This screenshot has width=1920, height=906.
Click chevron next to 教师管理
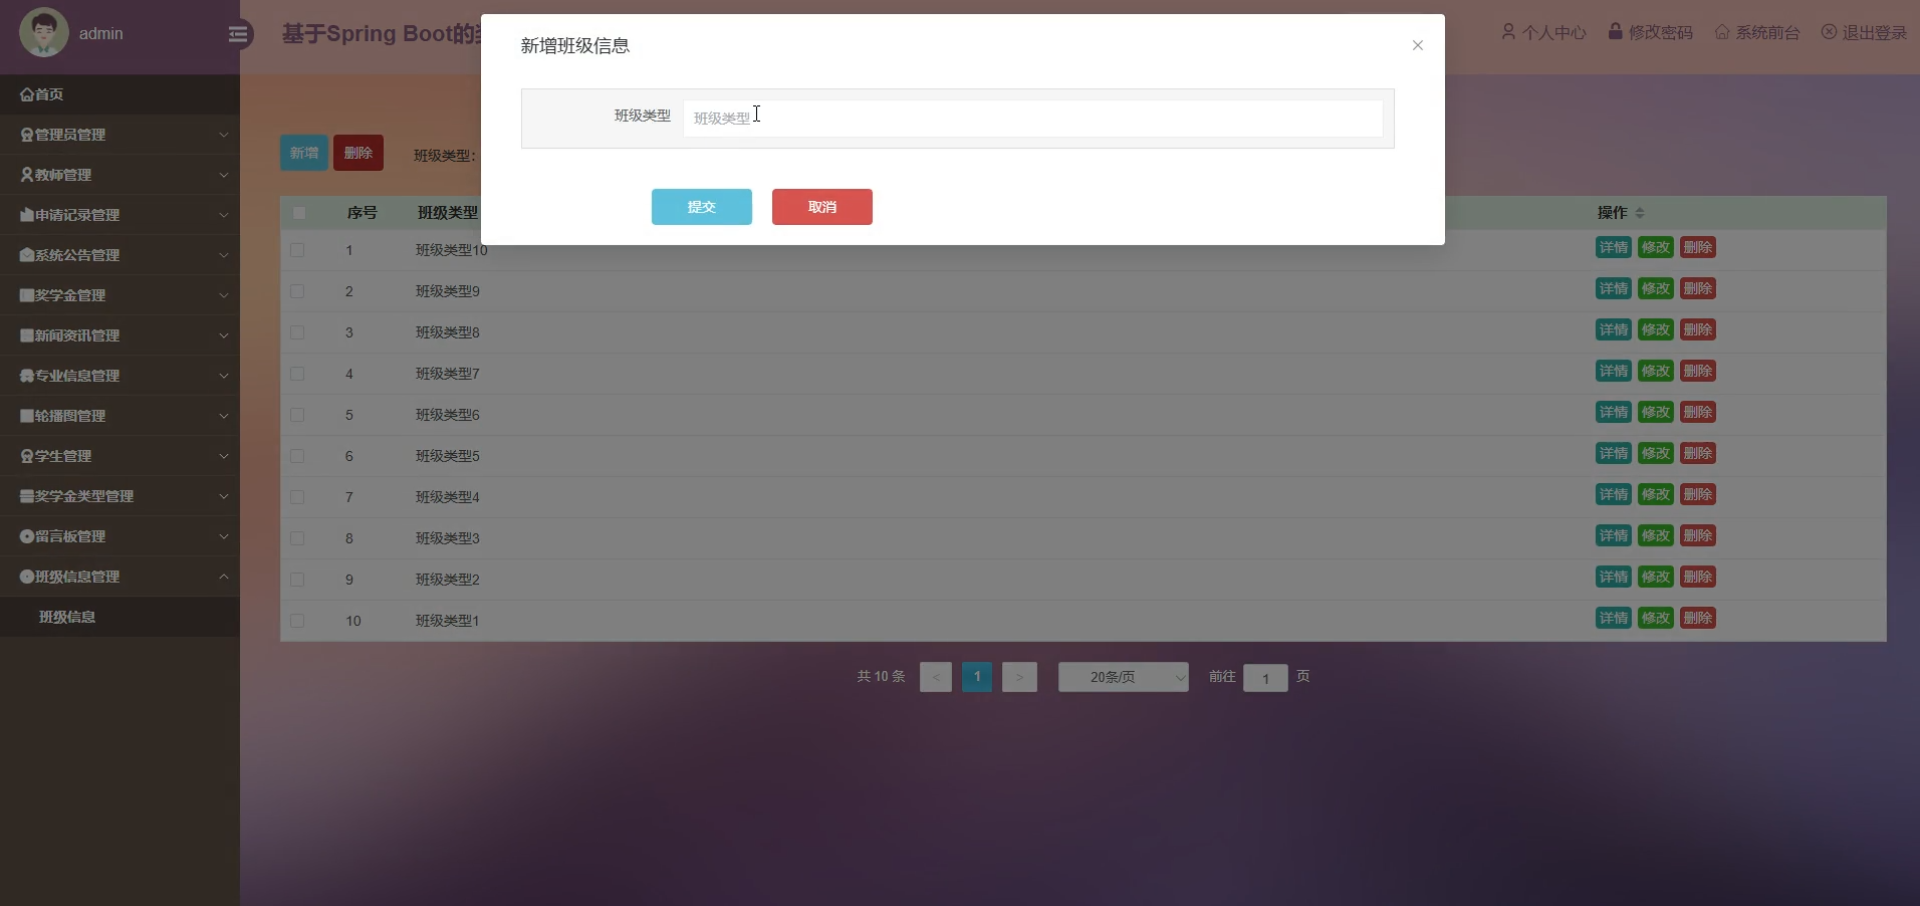coord(223,174)
